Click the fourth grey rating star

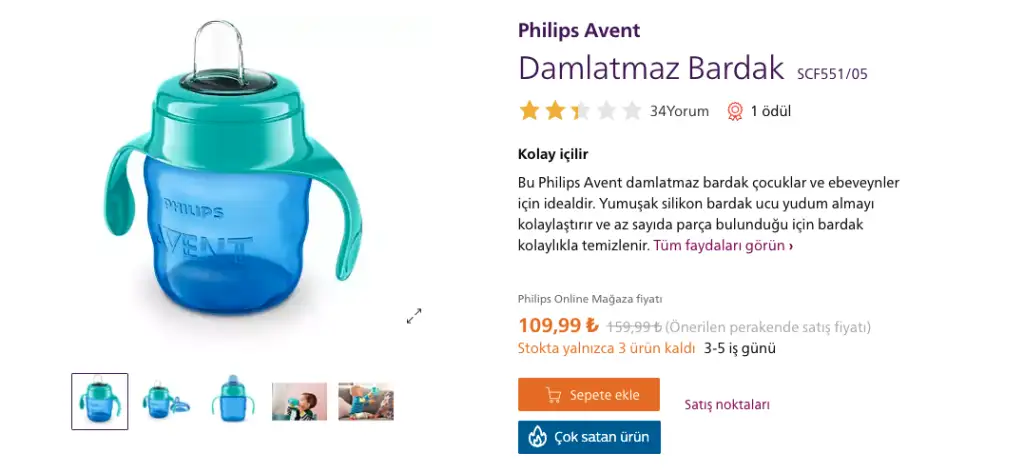606,111
